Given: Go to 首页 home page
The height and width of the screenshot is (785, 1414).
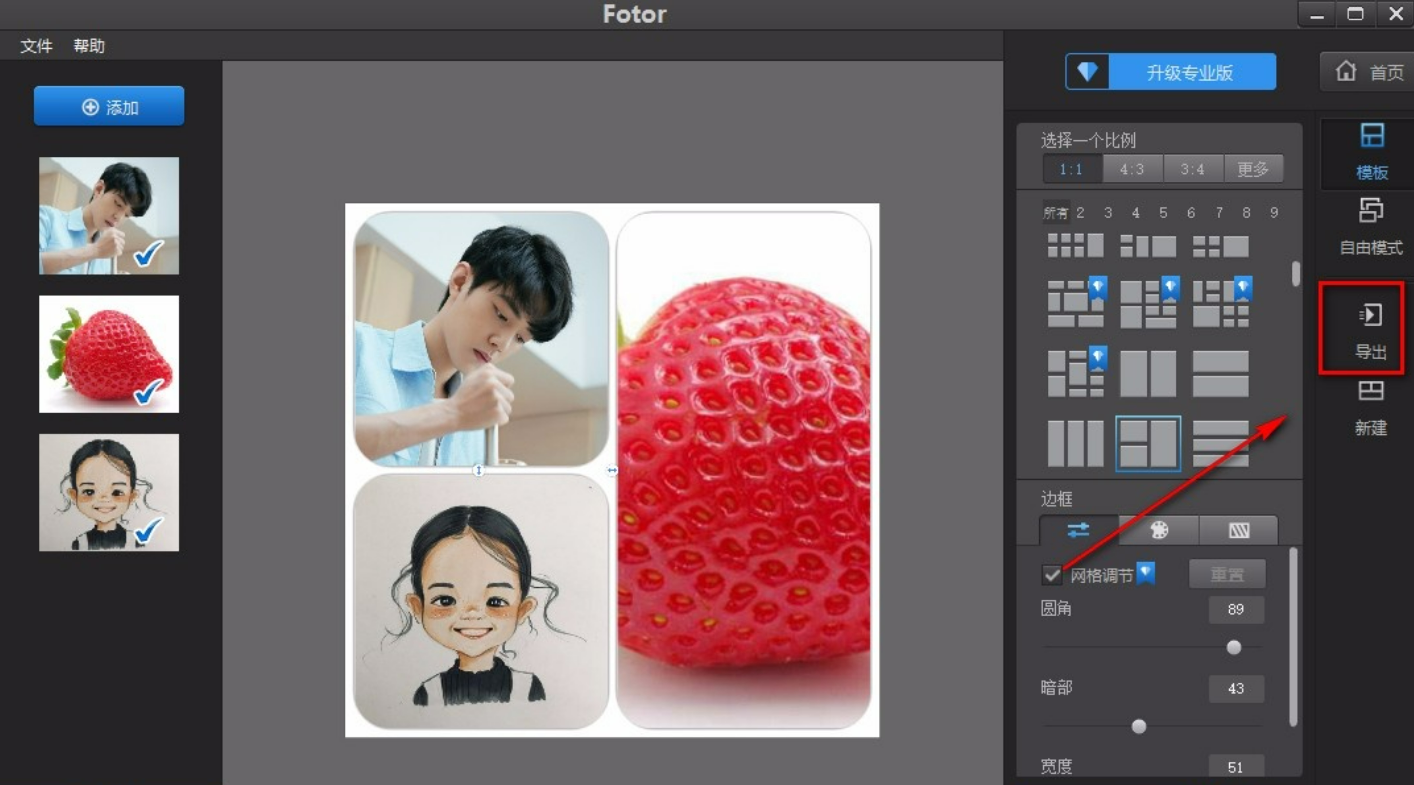Looking at the screenshot, I should click(x=1367, y=72).
